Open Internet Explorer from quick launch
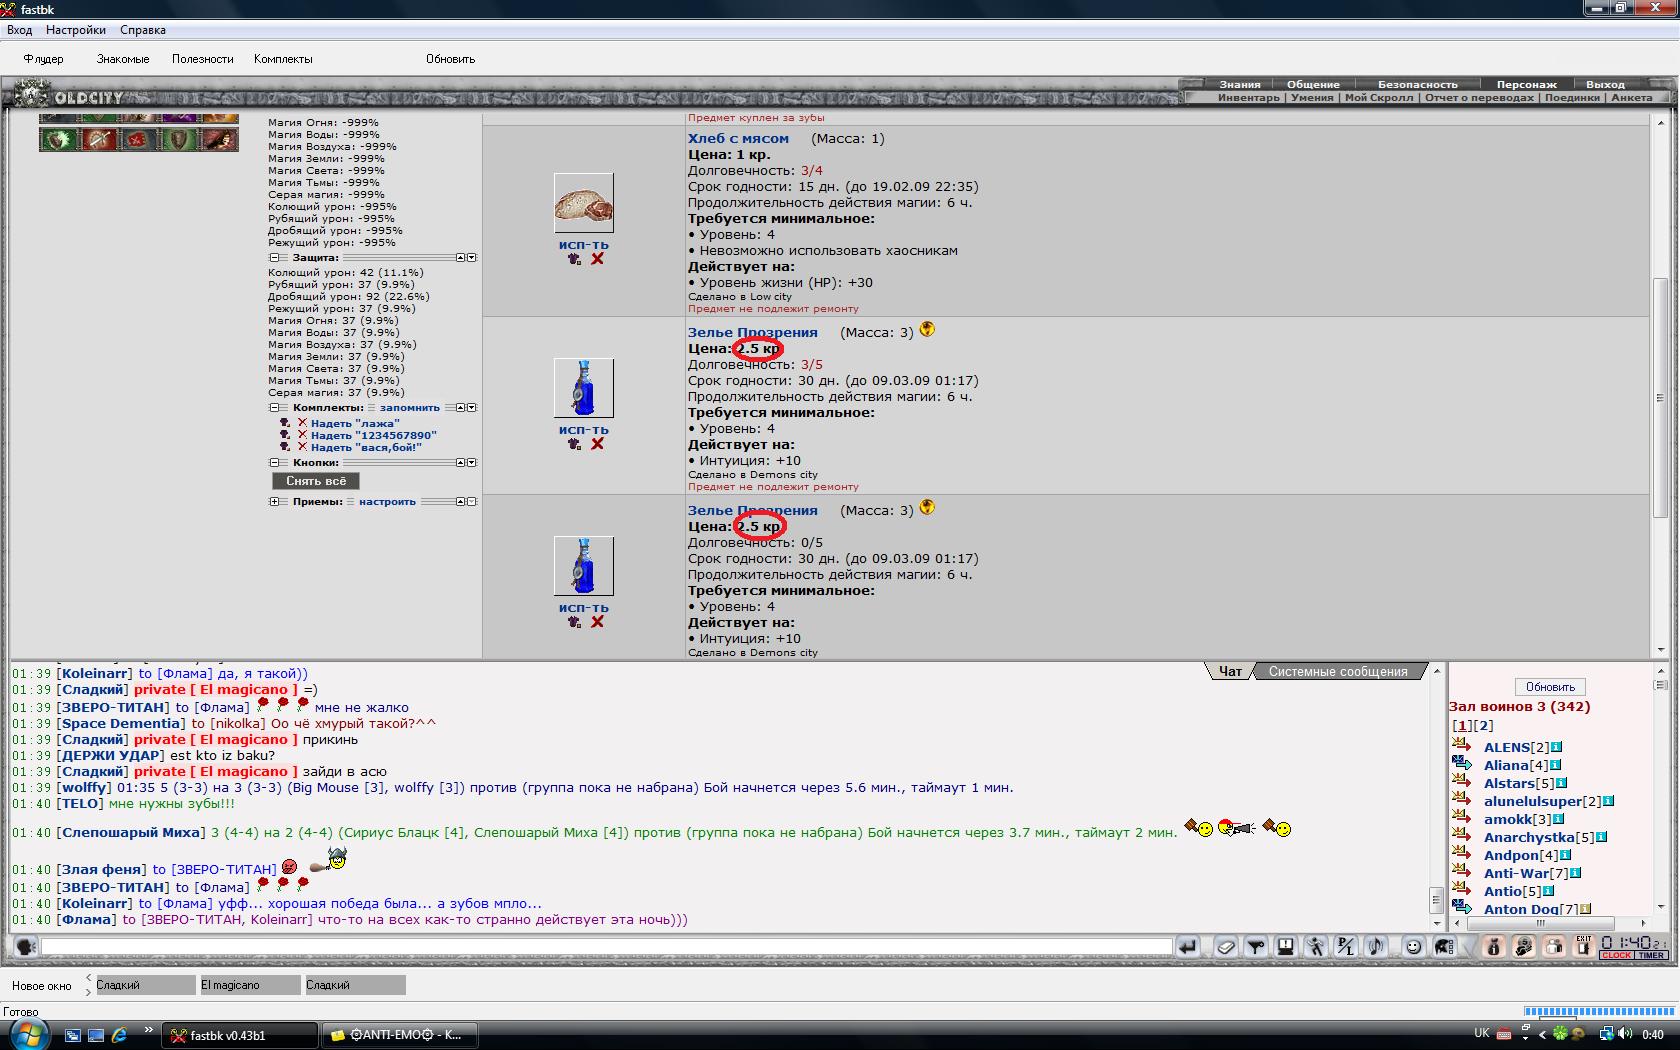This screenshot has height=1050, width=1680. [119, 1035]
